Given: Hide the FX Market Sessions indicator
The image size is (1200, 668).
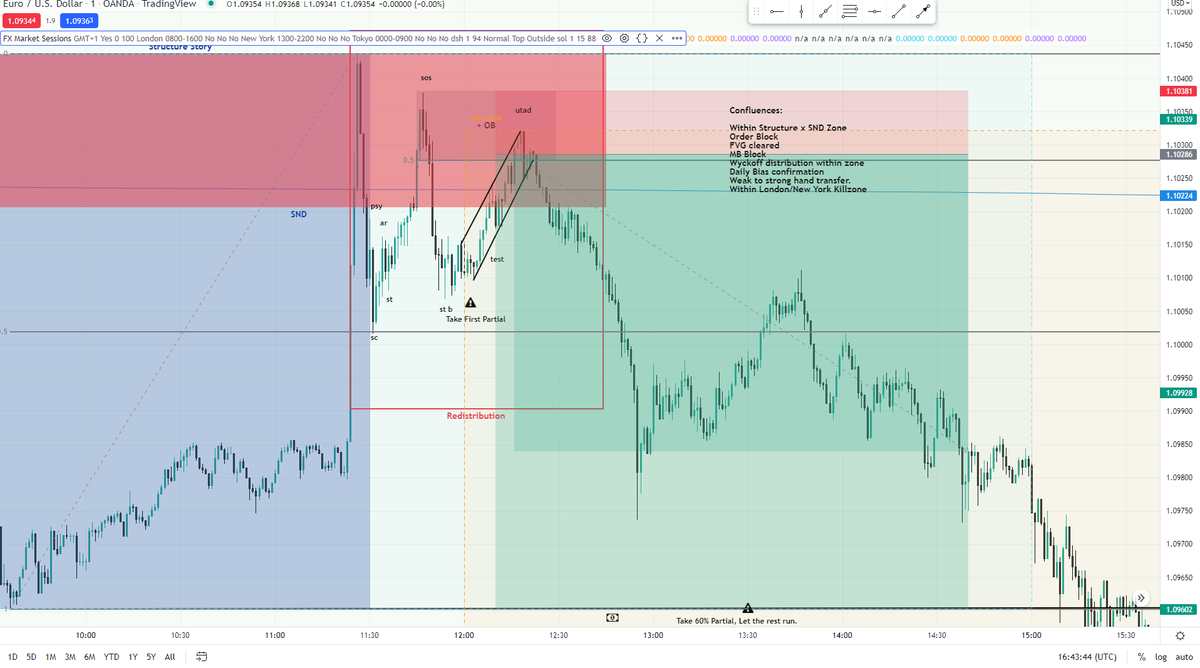Looking at the screenshot, I should point(607,38).
